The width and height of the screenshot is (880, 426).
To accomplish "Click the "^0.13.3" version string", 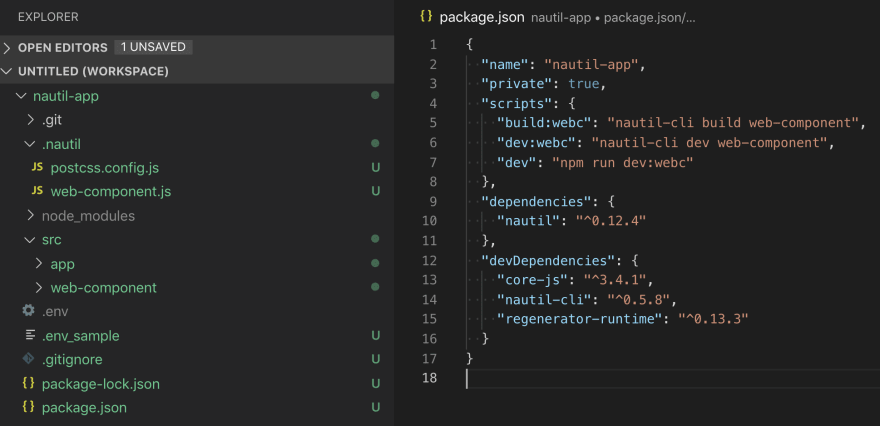I will (714, 319).
